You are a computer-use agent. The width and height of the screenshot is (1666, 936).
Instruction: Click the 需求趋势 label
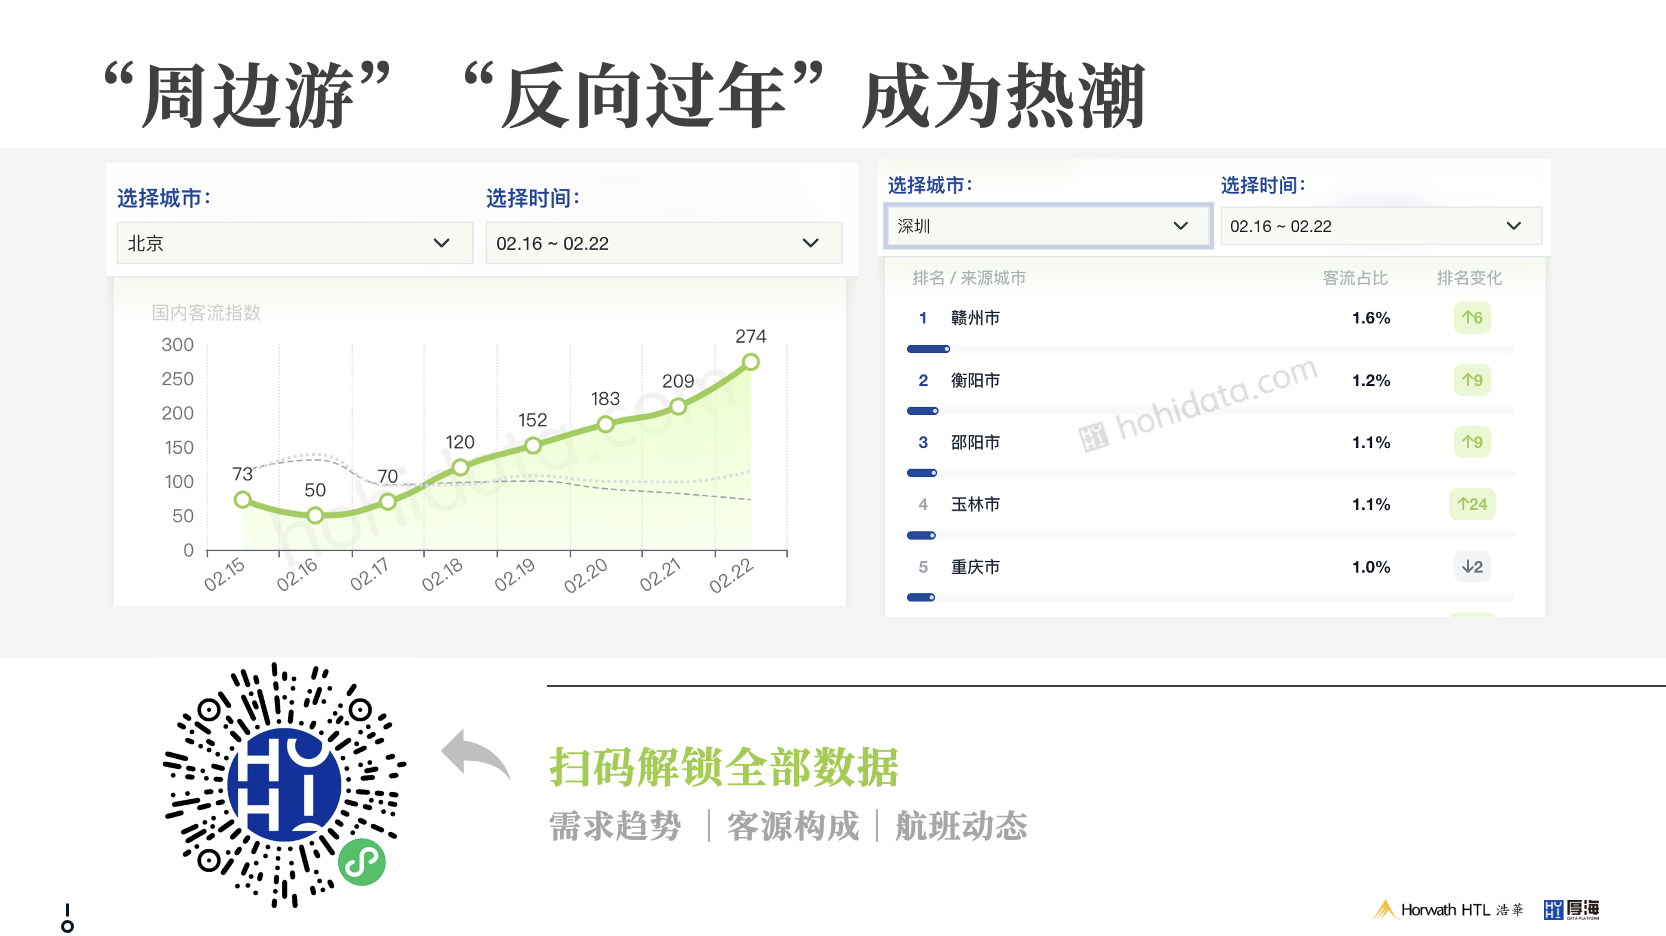pos(615,826)
